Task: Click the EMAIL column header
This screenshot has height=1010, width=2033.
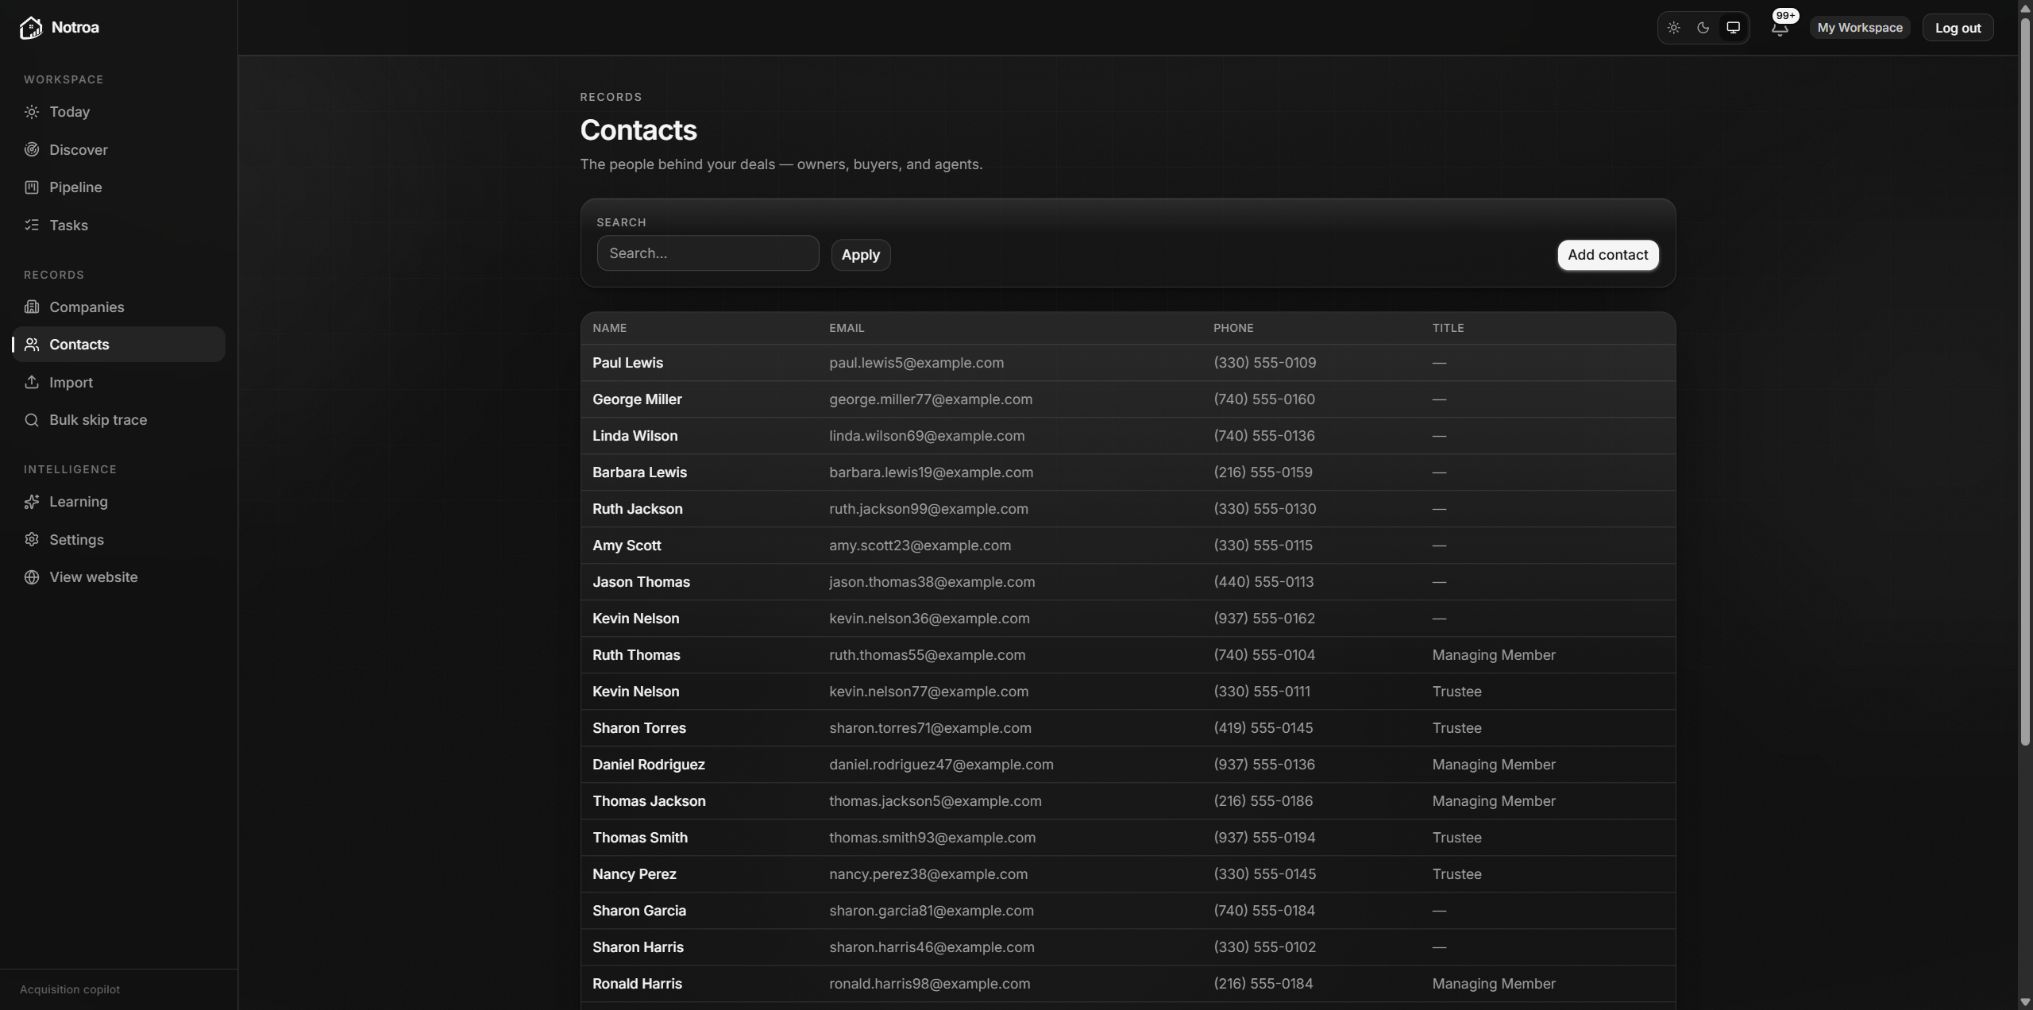Action: pos(846,328)
